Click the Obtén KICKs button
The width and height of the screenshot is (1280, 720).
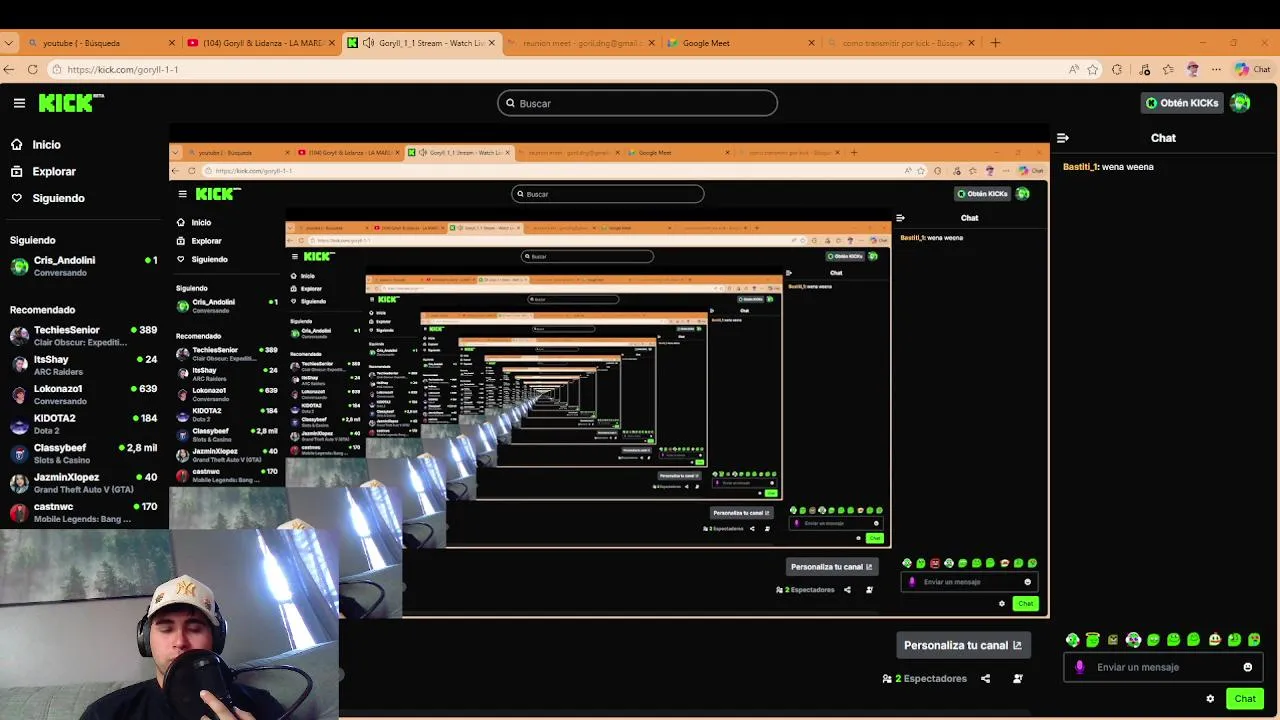(1183, 102)
